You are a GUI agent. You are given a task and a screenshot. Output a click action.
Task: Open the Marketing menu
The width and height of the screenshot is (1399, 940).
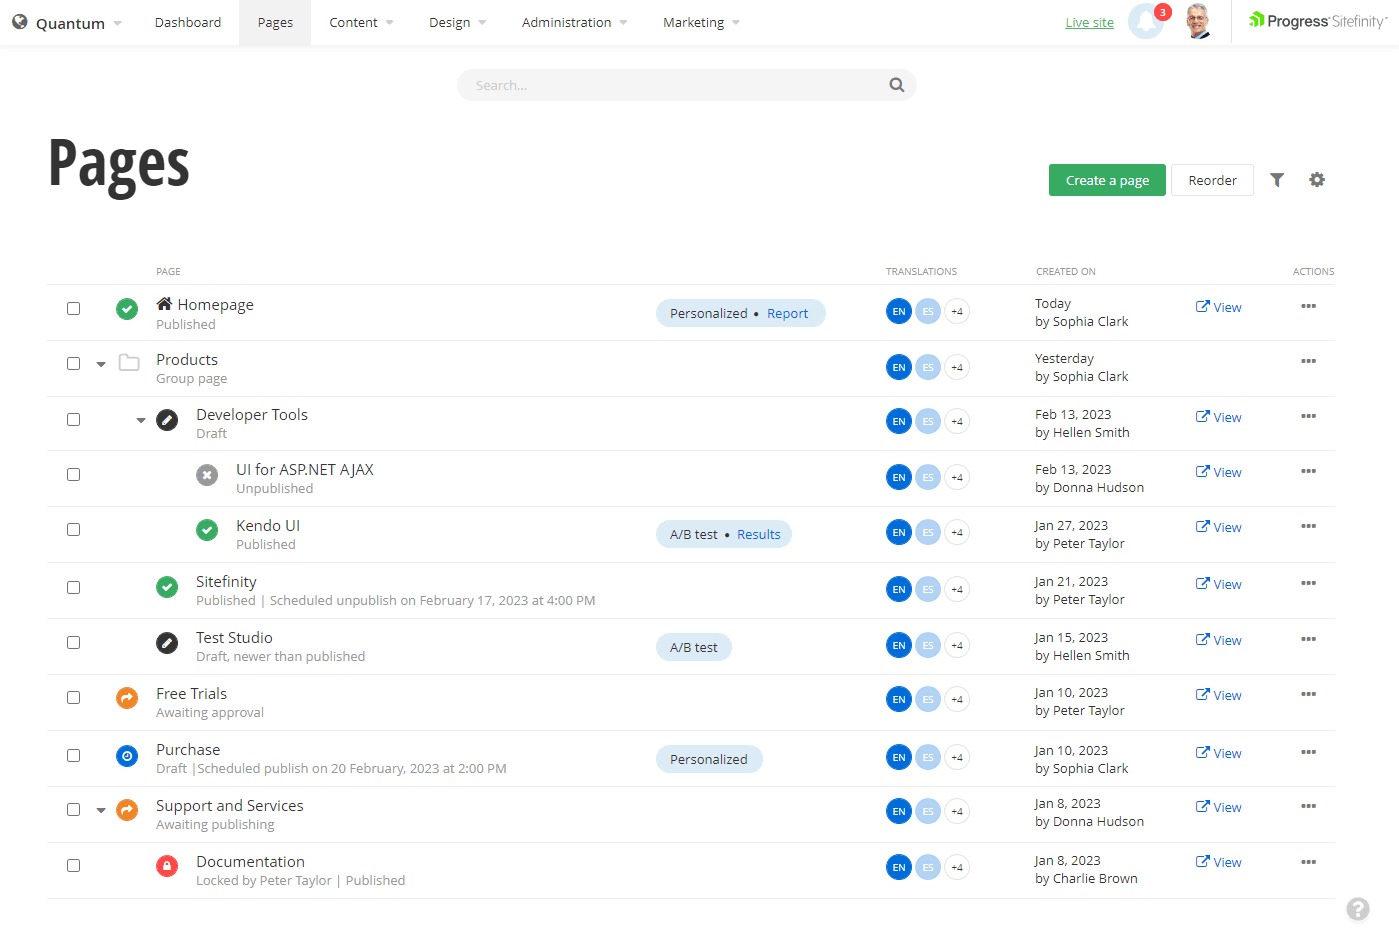coord(700,22)
